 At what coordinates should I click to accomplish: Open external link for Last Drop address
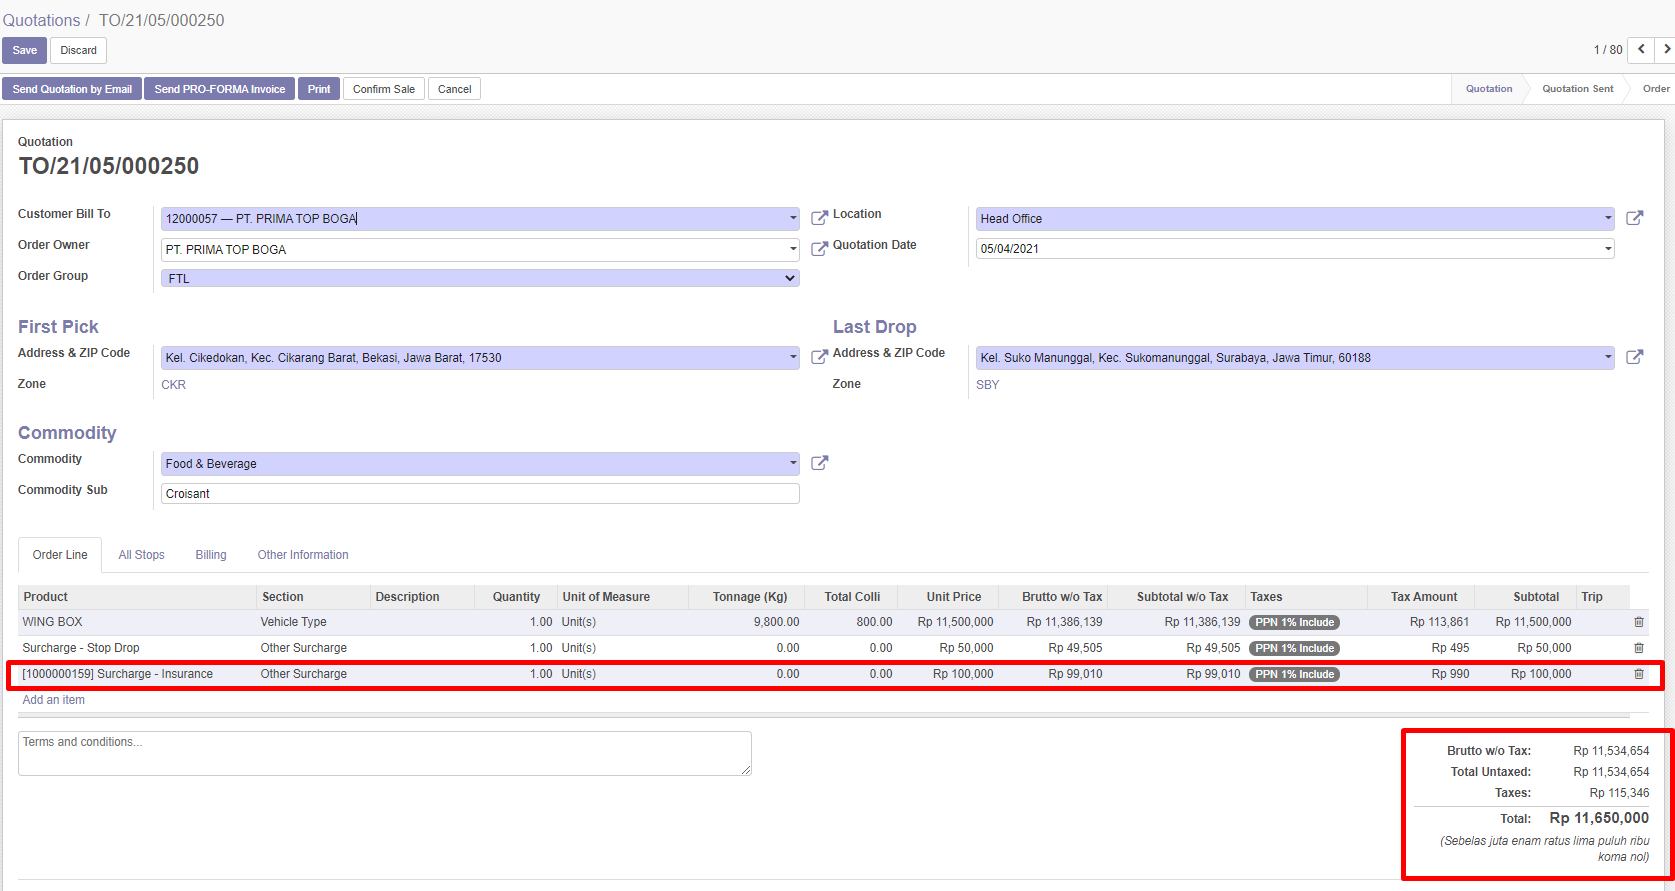(1634, 357)
